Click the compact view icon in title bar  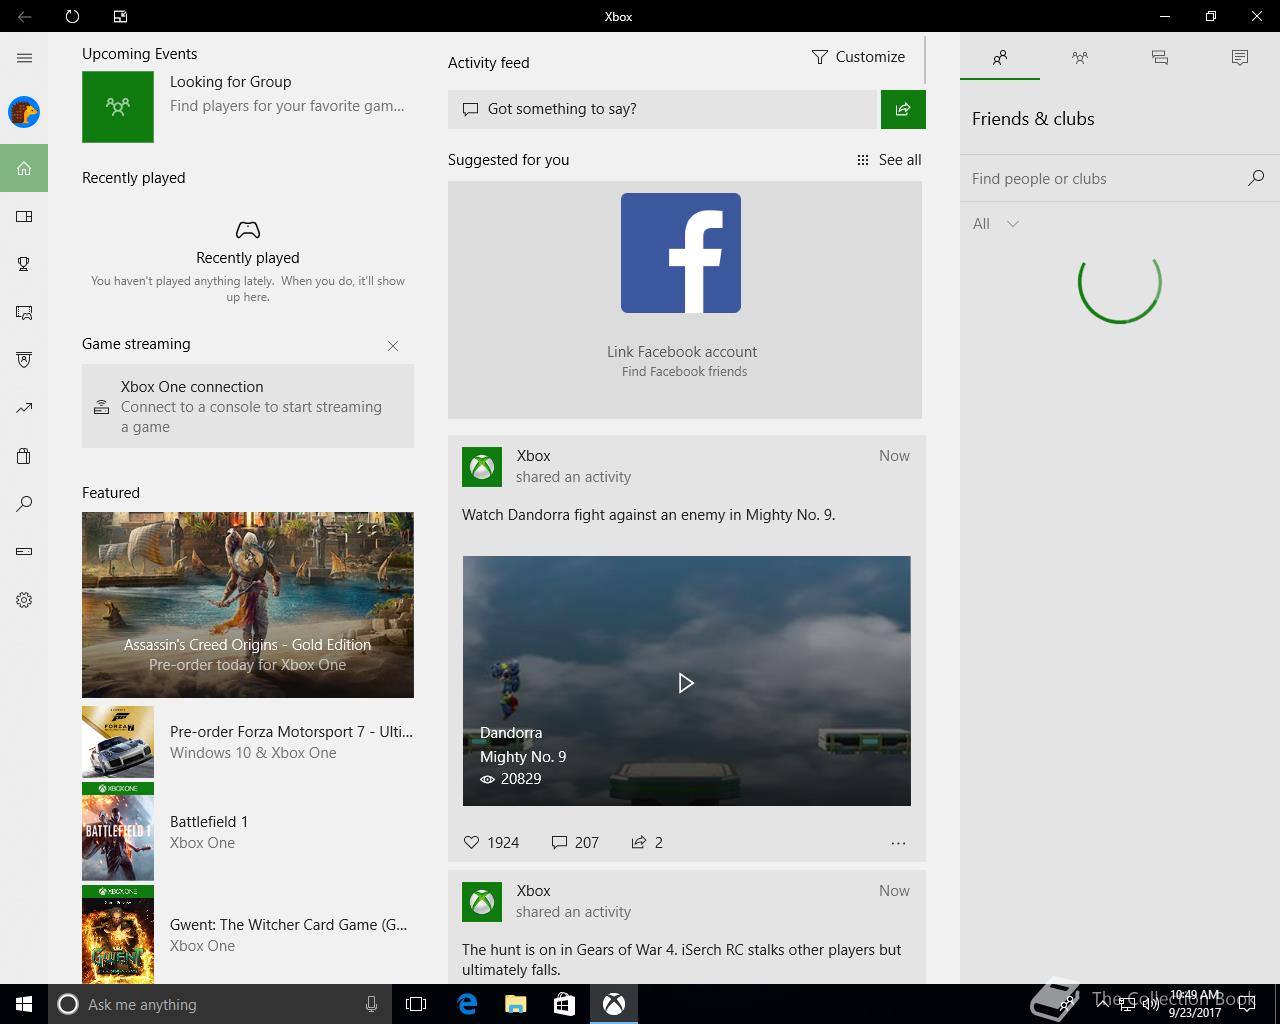pos(120,16)
